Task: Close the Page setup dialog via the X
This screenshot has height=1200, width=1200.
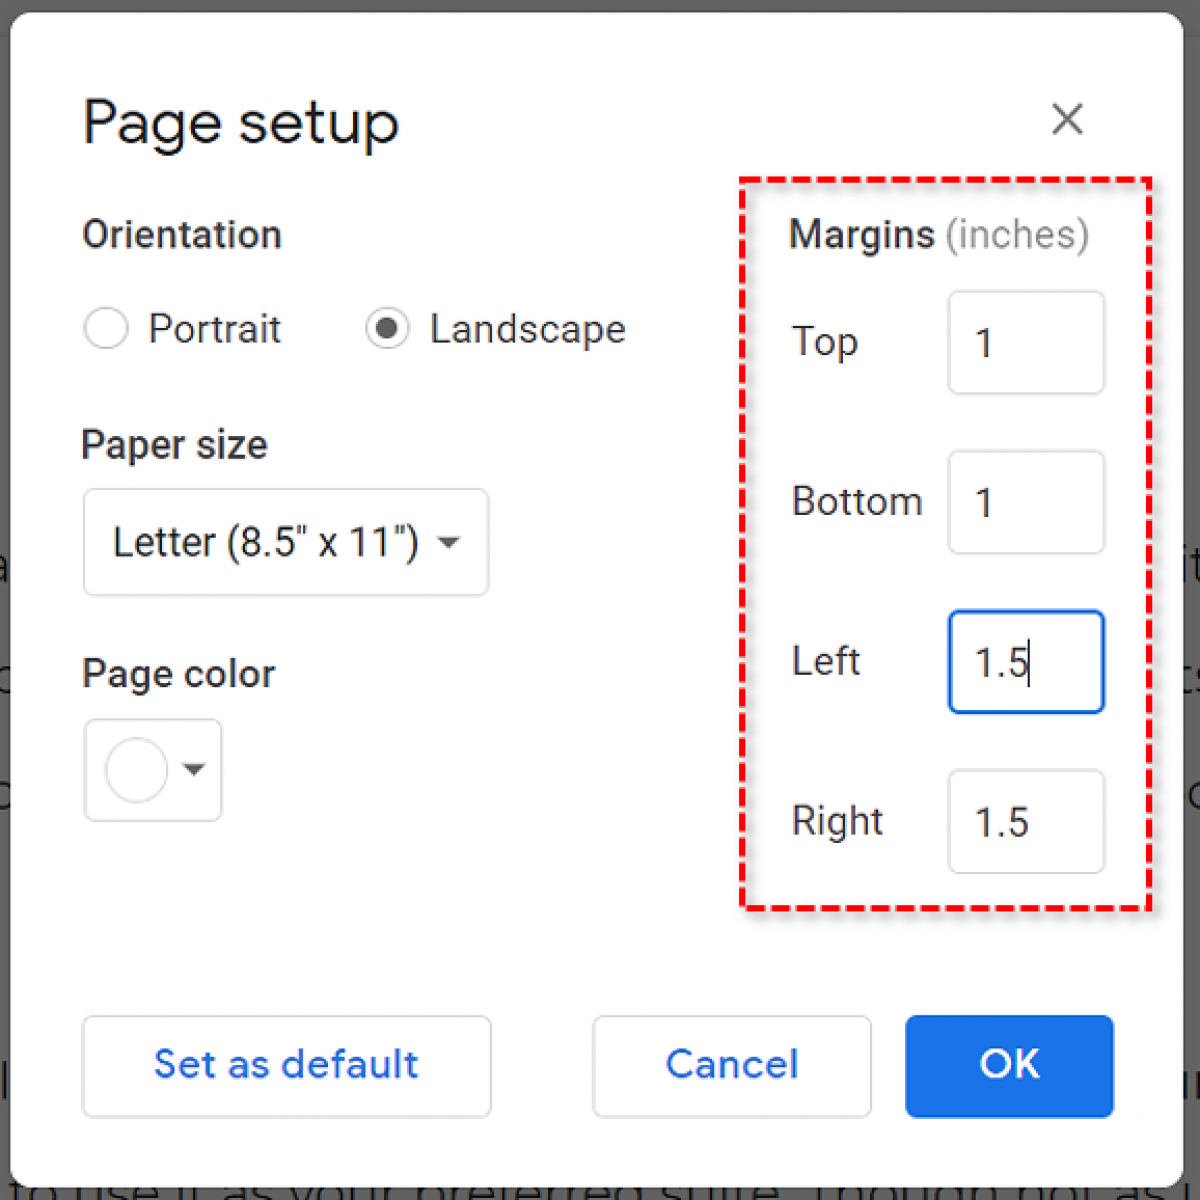Action: point(1068,119)
